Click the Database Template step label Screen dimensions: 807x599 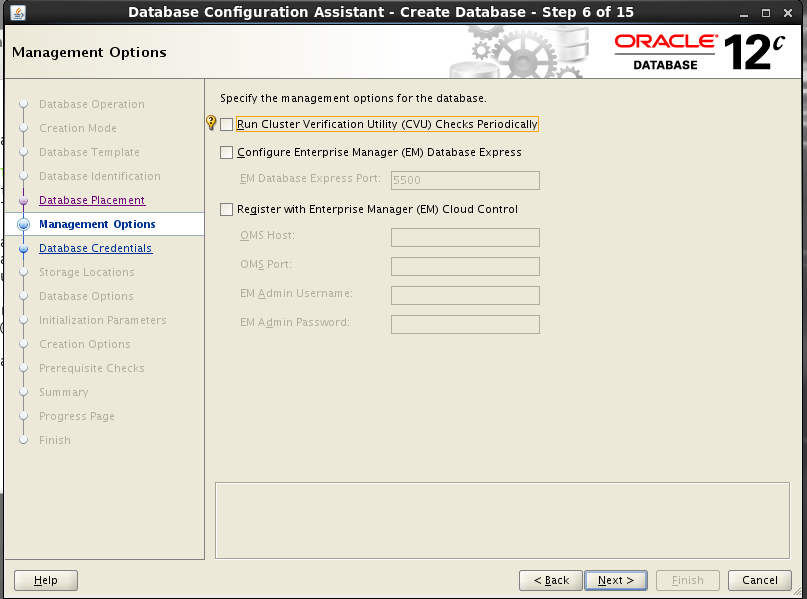[x=89, y=152]
